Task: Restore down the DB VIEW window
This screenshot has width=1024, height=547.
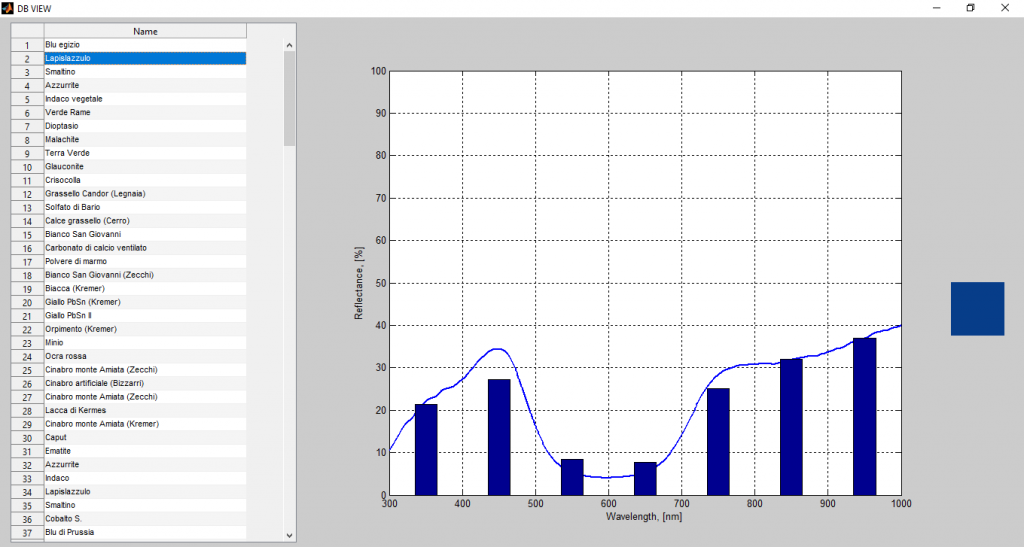Action: pyautogui.click(x=970, y=8)
